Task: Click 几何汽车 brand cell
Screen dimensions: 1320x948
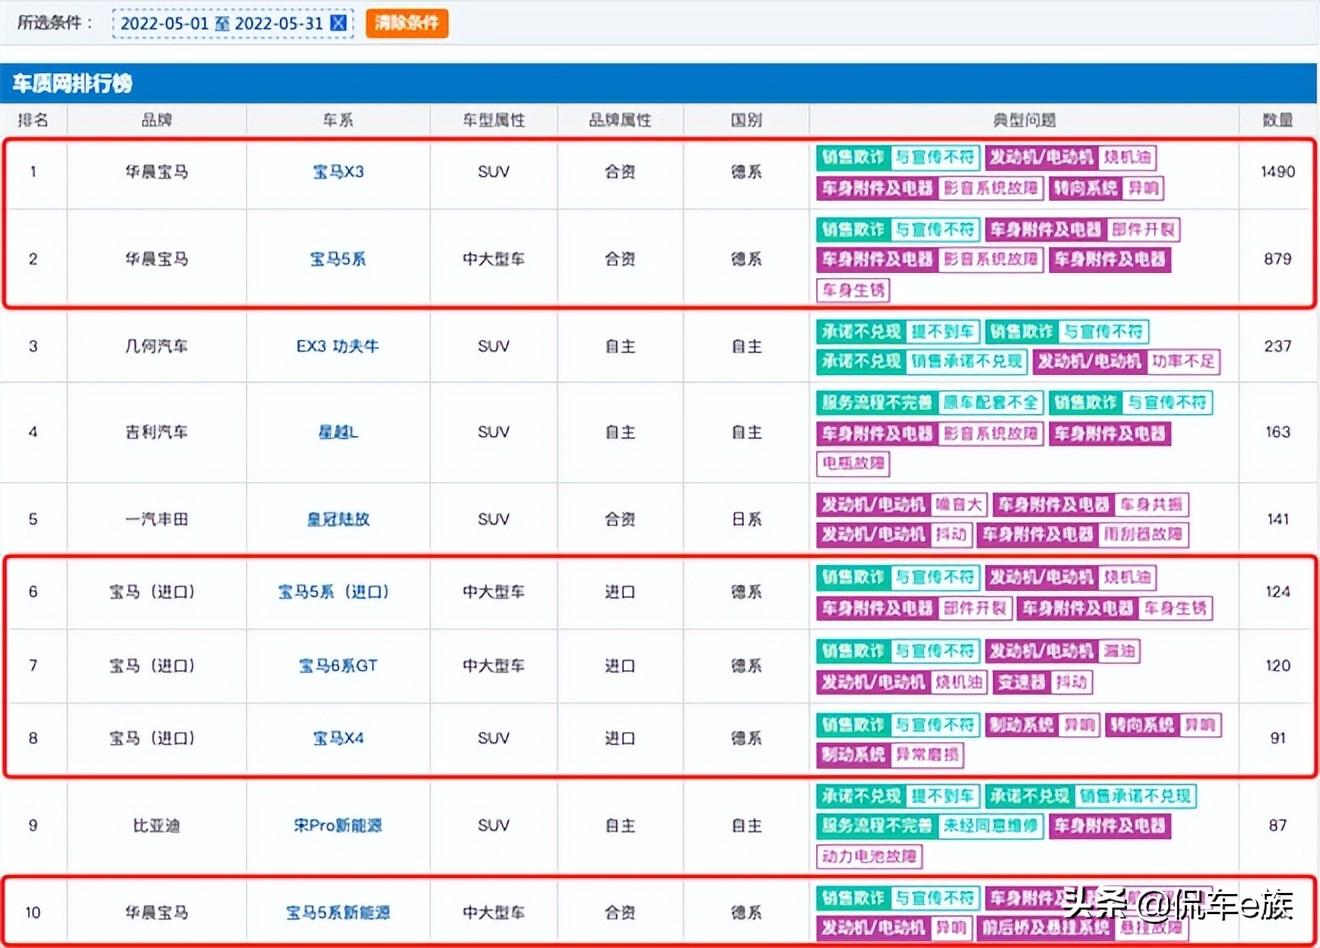Action: point(157,346)
